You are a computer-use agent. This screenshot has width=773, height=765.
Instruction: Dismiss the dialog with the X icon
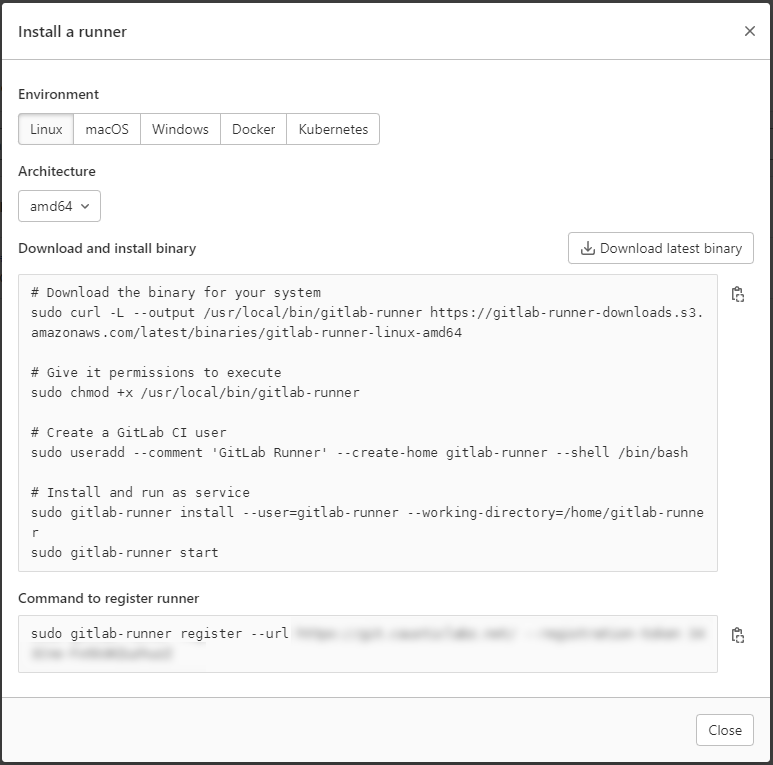tap(750, 31)
